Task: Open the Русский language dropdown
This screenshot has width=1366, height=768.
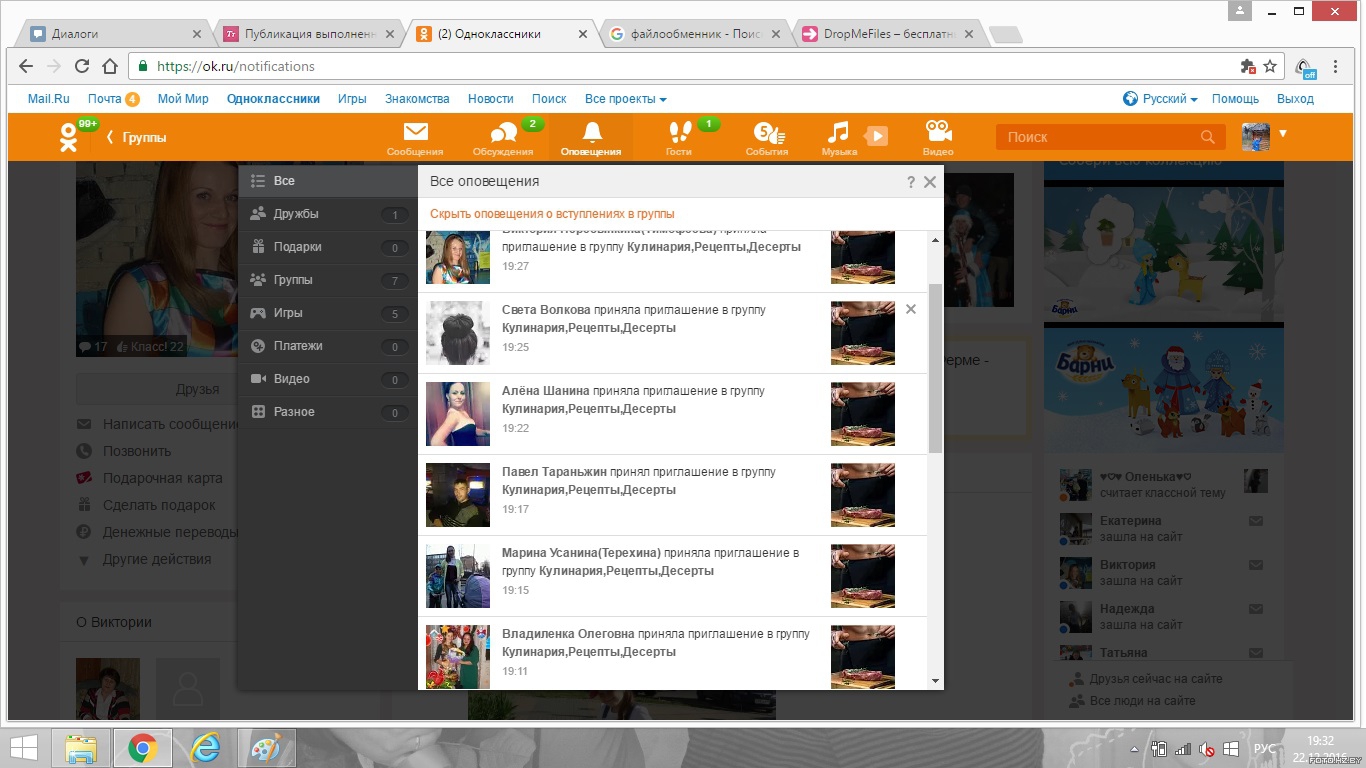Action: coord(1160,99)
